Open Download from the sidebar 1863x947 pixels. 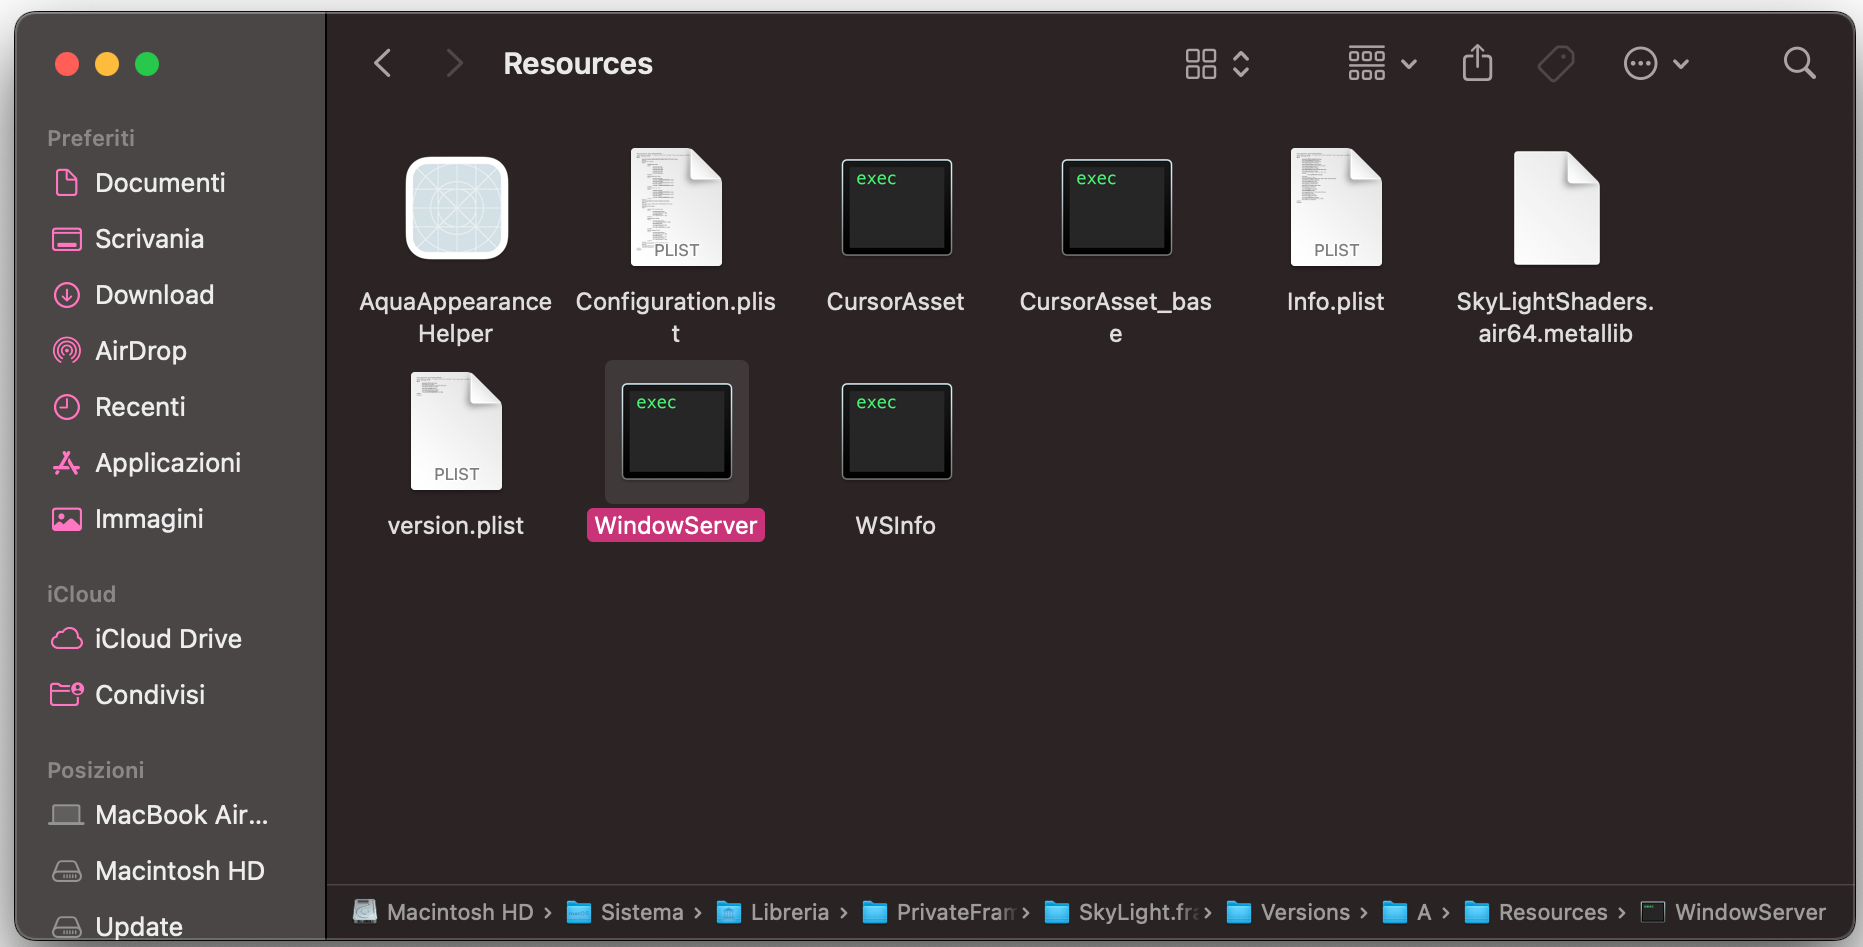coord(154,294)
